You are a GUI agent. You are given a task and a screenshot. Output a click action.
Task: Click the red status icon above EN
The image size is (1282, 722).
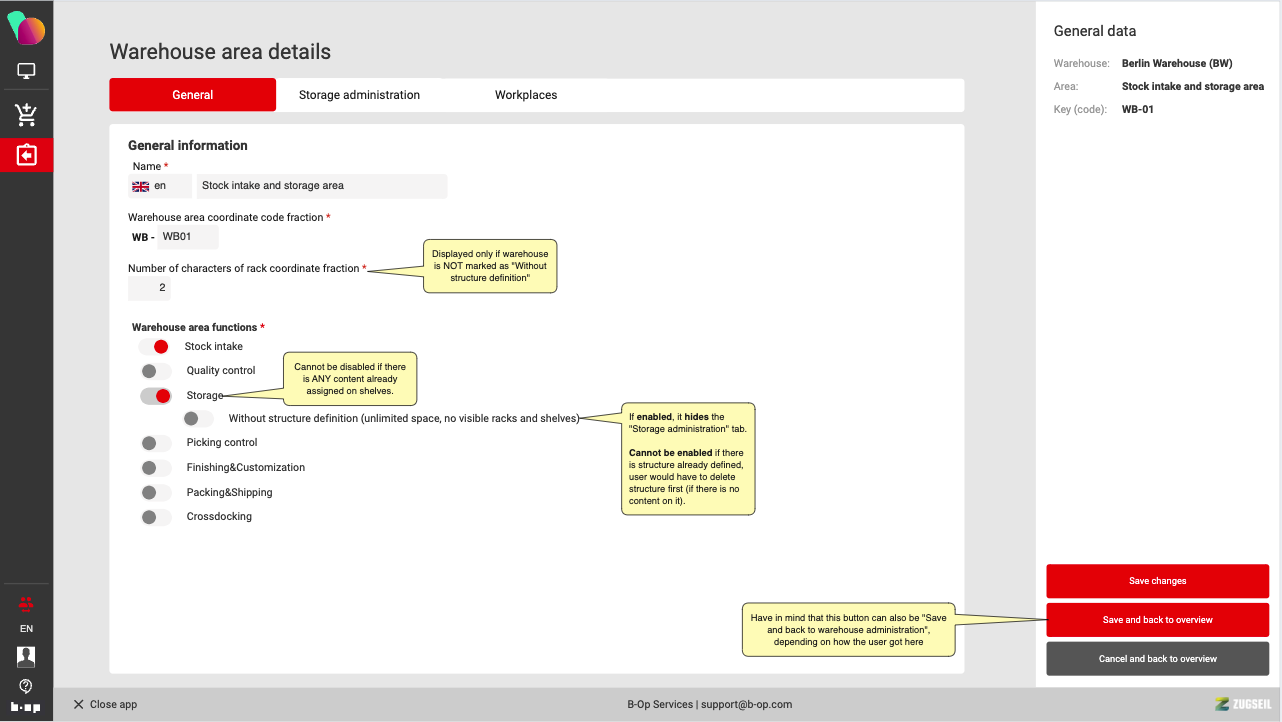click(26, 604)
